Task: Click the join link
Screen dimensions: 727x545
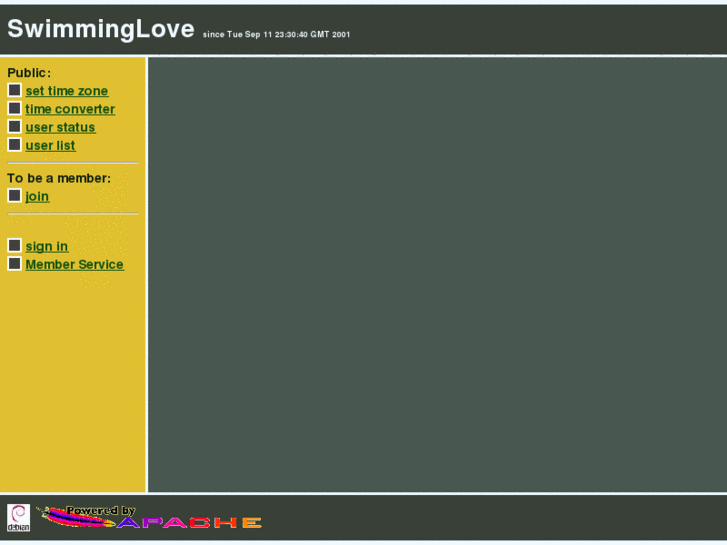Action: [37, 196]
